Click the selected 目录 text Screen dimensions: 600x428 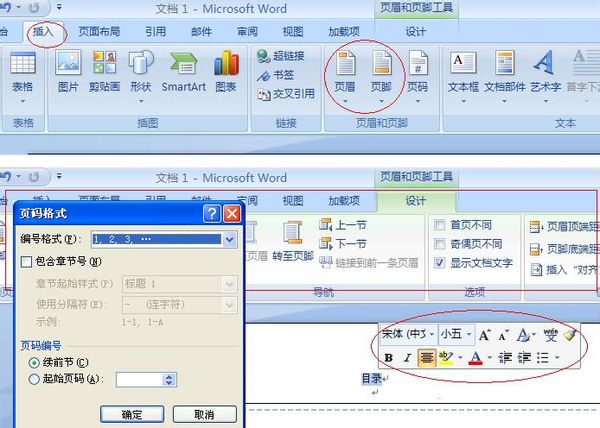coord(372,379)
